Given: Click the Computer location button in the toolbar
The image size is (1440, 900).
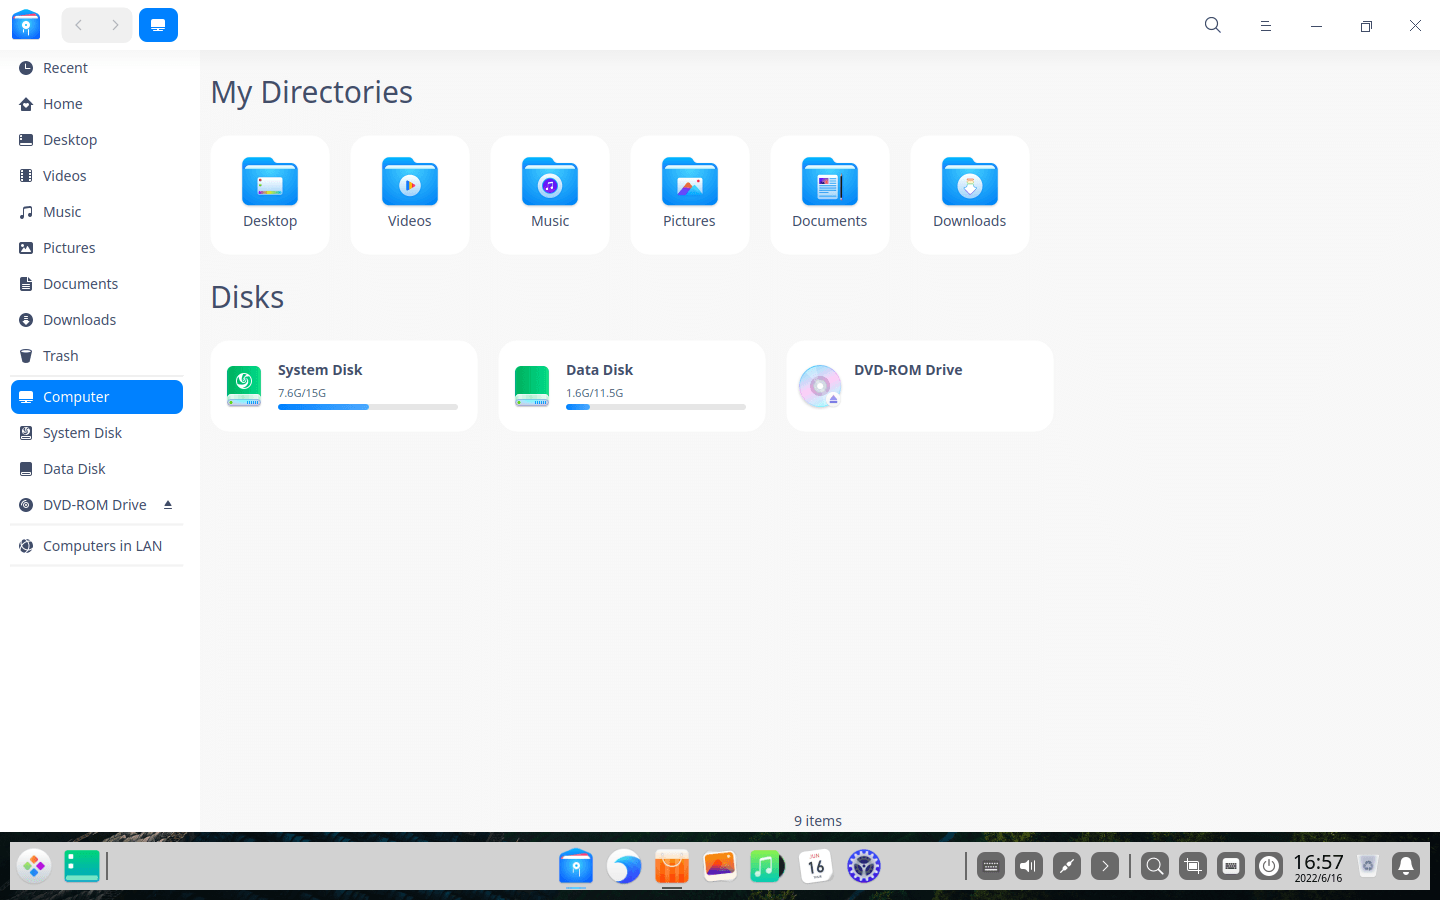Looking at the screenshot, I should [x=158, y=25].
